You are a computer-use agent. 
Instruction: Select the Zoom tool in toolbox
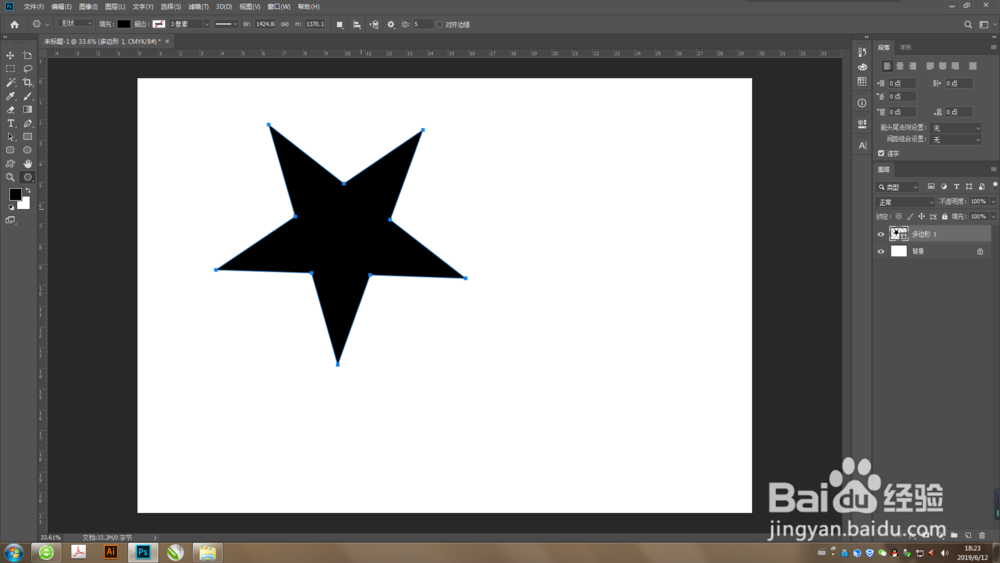[x=10, y=177]
